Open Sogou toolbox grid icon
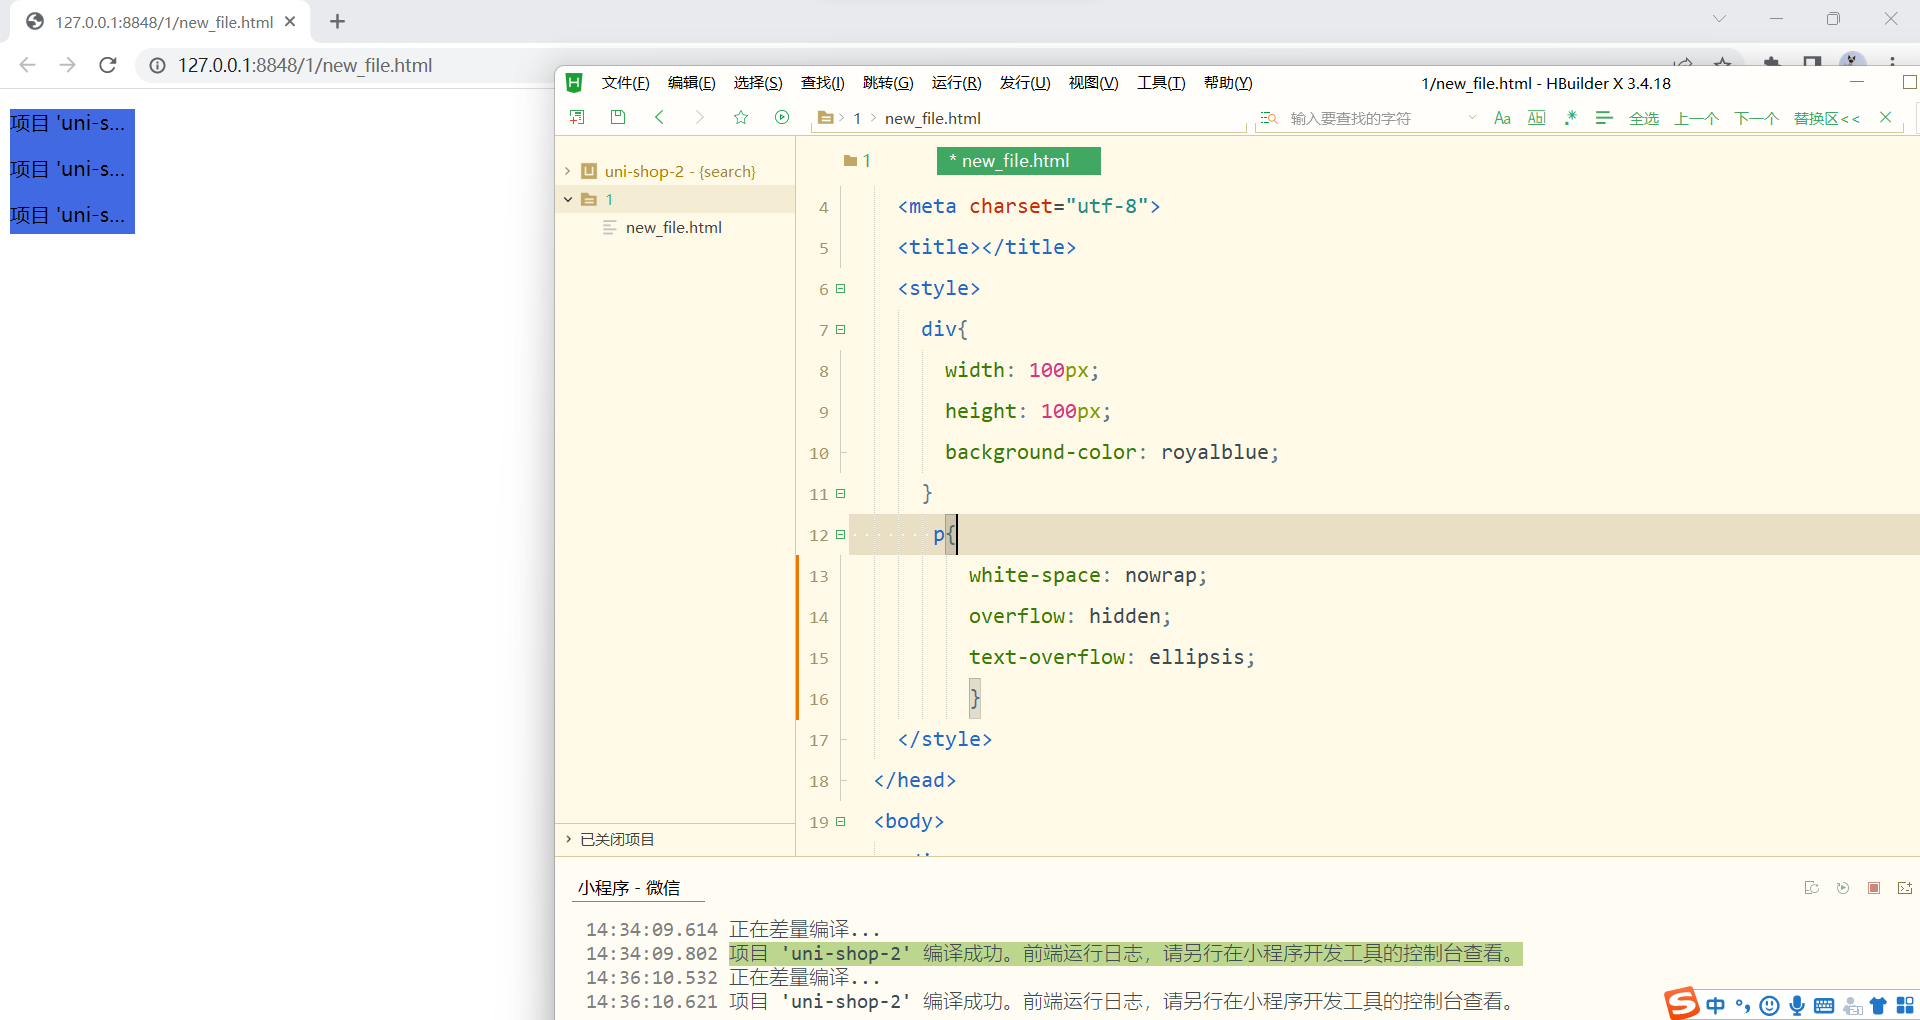This screenshot has height=1020, width=1920. click(1905, 1005)
